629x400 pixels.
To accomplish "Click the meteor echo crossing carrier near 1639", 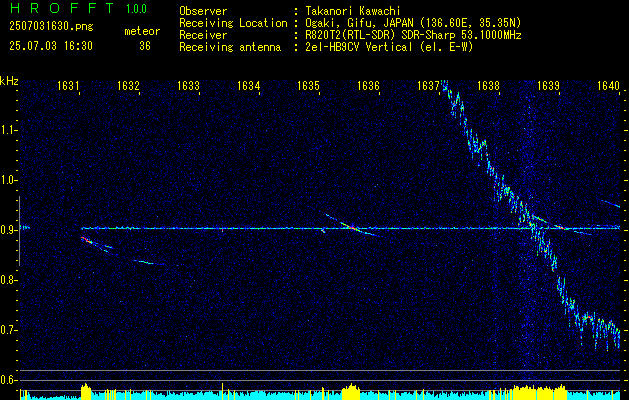I will pyautogui.click(x=559, y=227).
